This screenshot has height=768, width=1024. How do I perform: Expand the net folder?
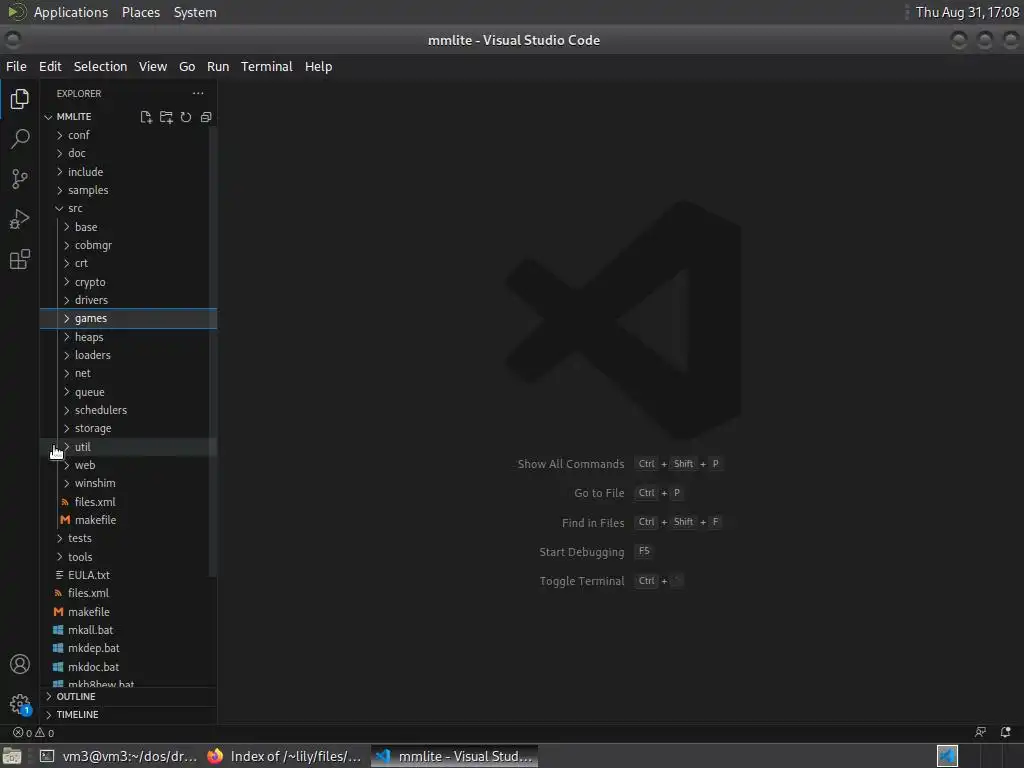pos(128,373)
